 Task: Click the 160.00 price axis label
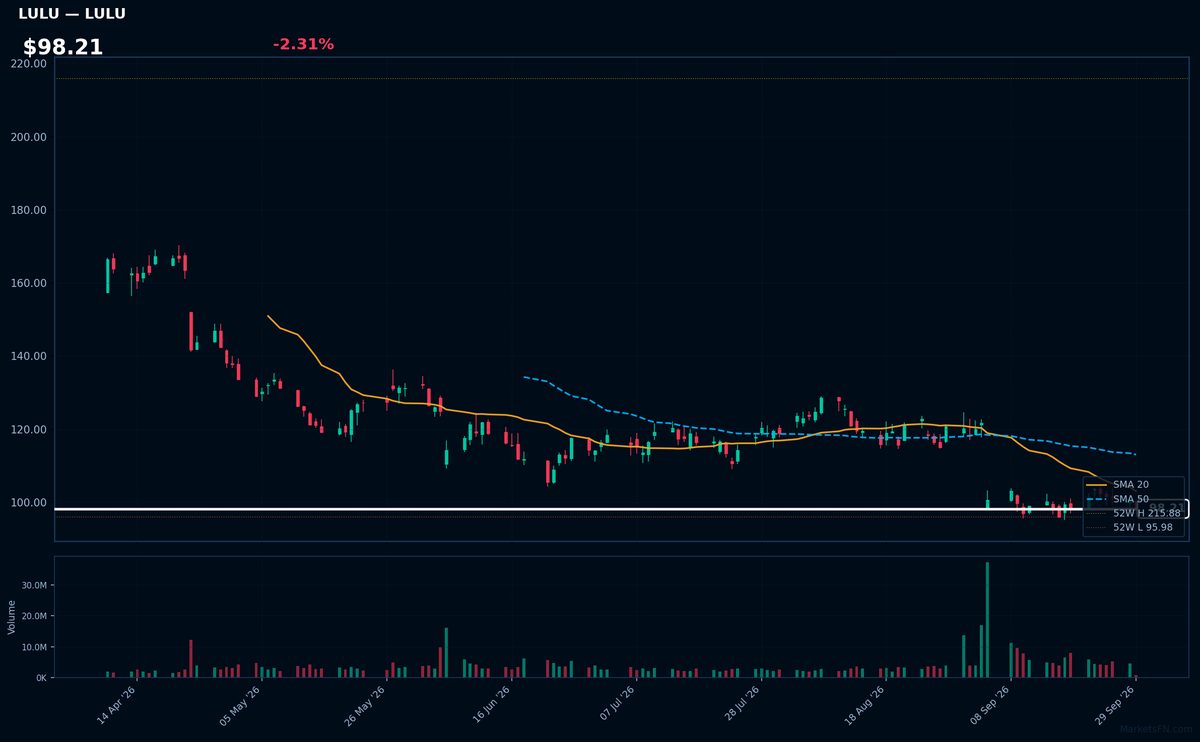tap(29, 283)
